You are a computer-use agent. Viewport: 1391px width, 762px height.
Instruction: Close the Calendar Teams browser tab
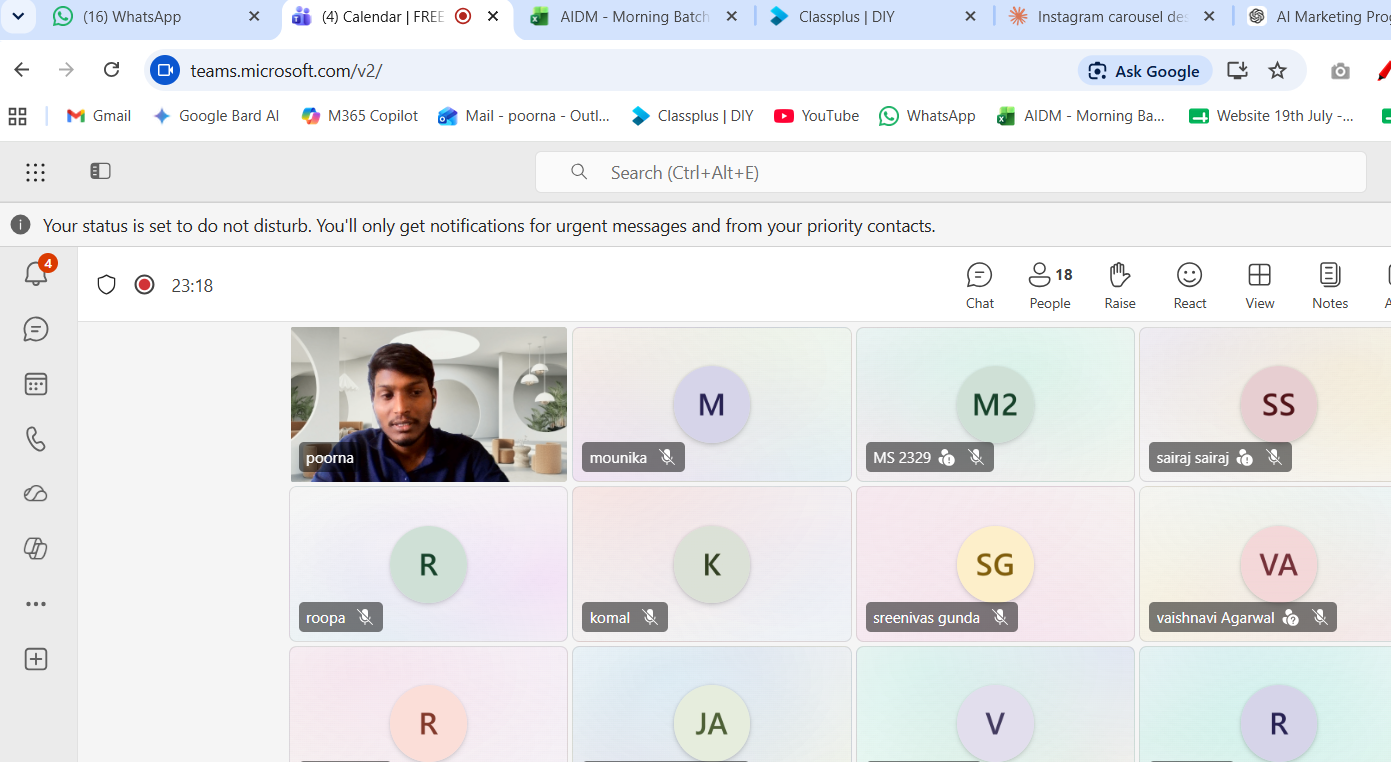coord(492,16)
